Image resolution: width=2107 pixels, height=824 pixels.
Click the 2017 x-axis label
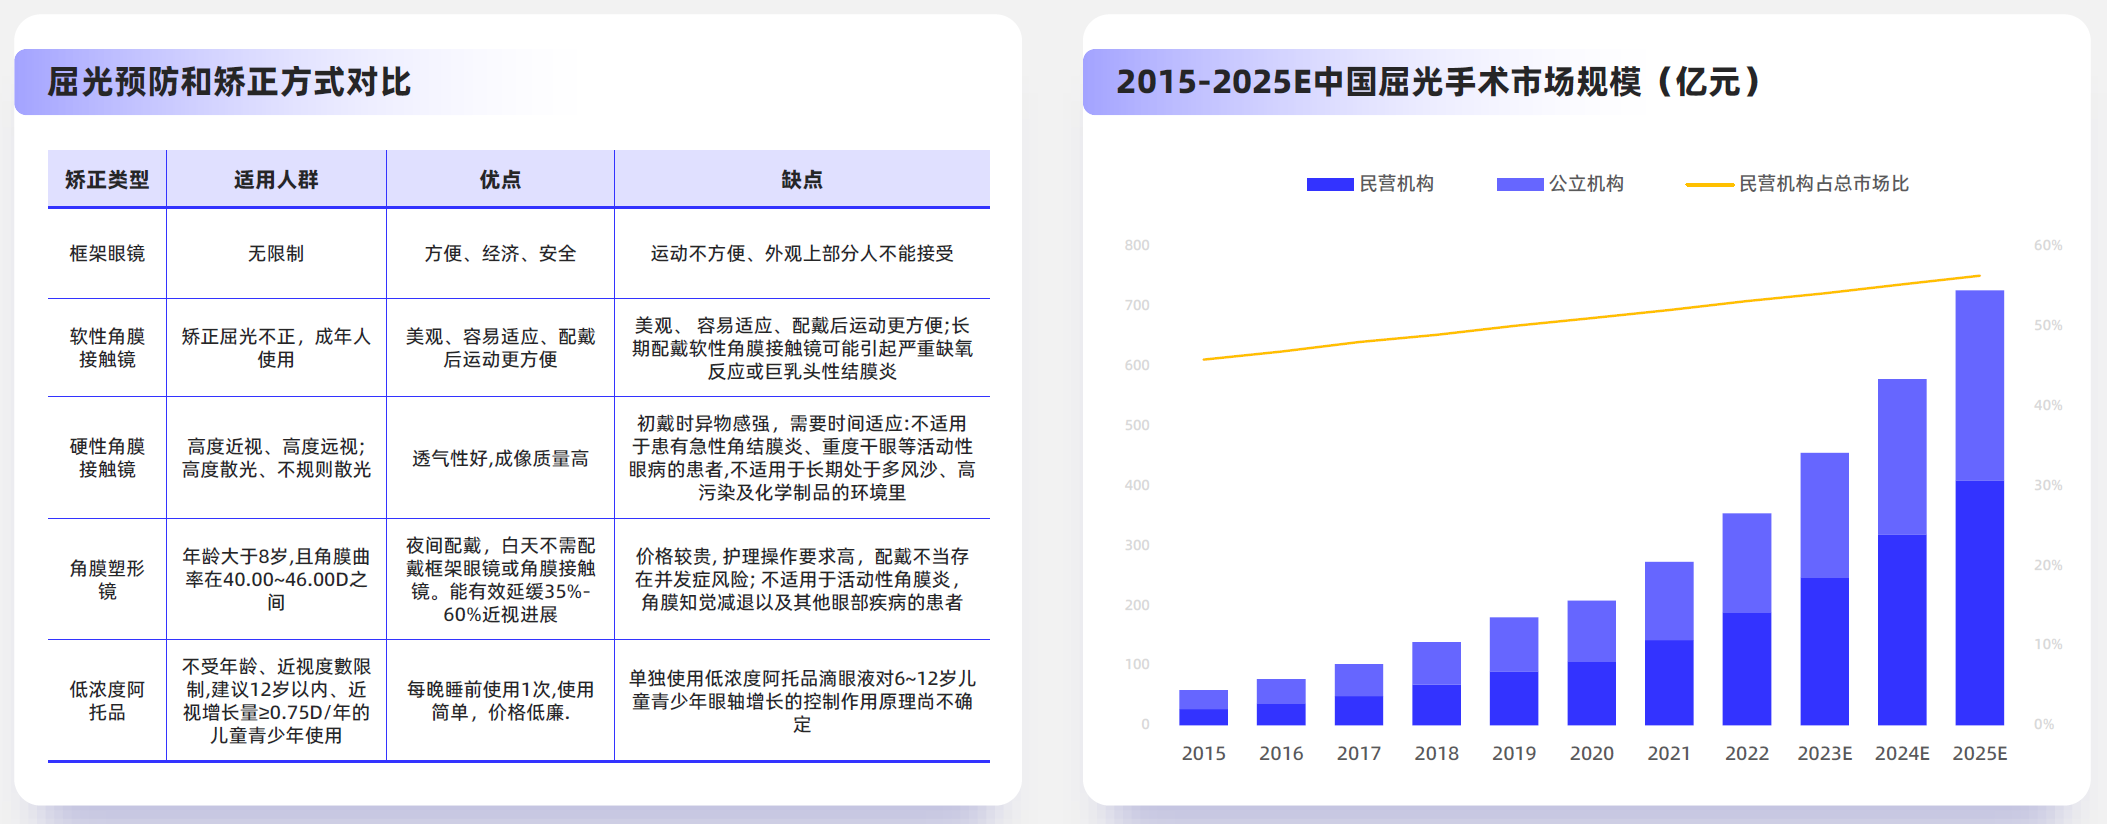tap(1359, 754)
